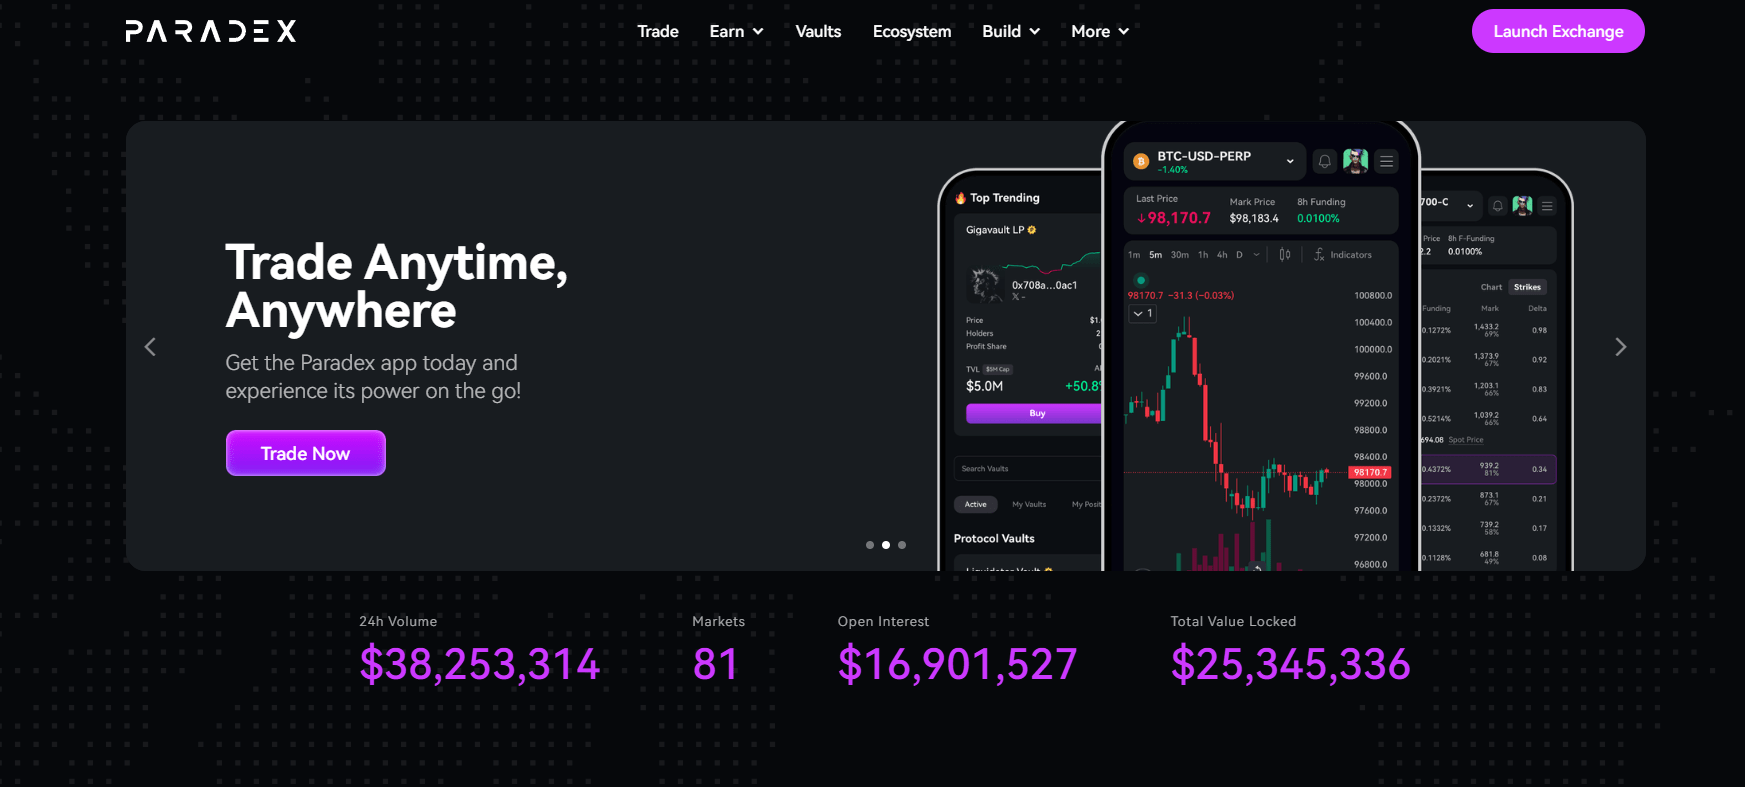Click the green dot indicator above chart
Image resolution: width=1745 pixels, height=787 pixels.
click(1141, 281)
